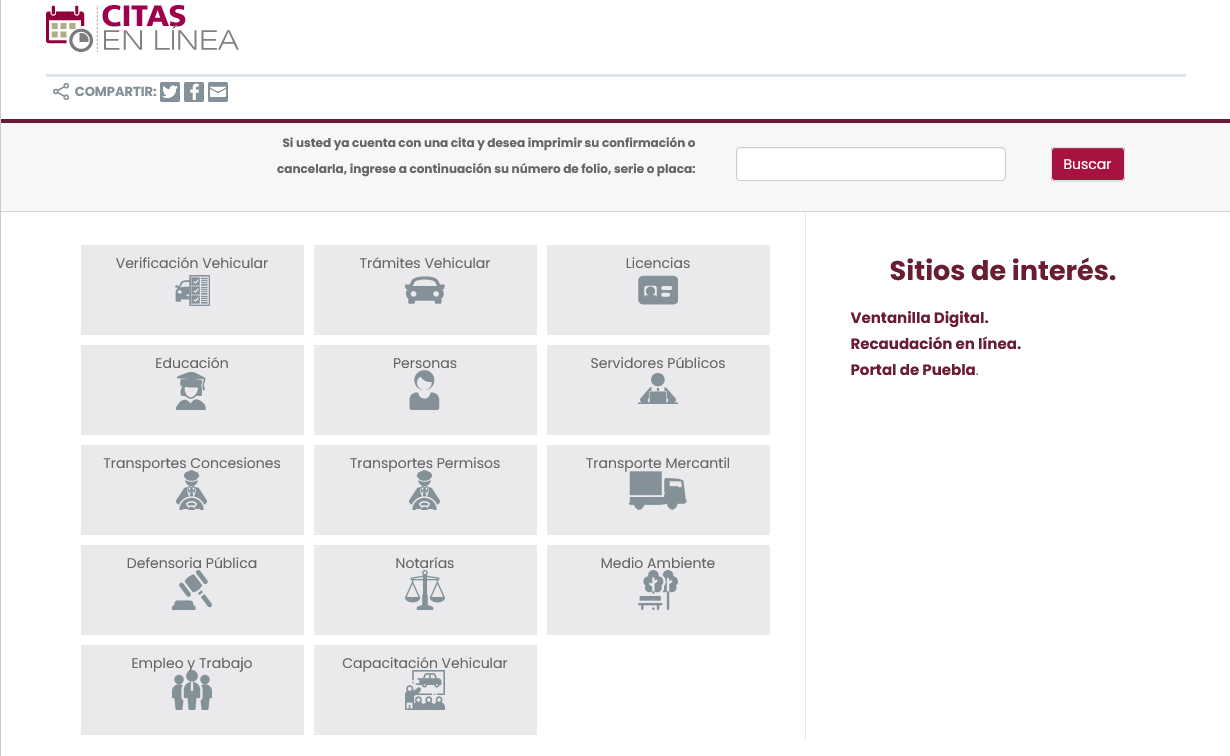Open Transporte Mercantil truck icon
This screenshot has height=756, width=1230.
658,491
